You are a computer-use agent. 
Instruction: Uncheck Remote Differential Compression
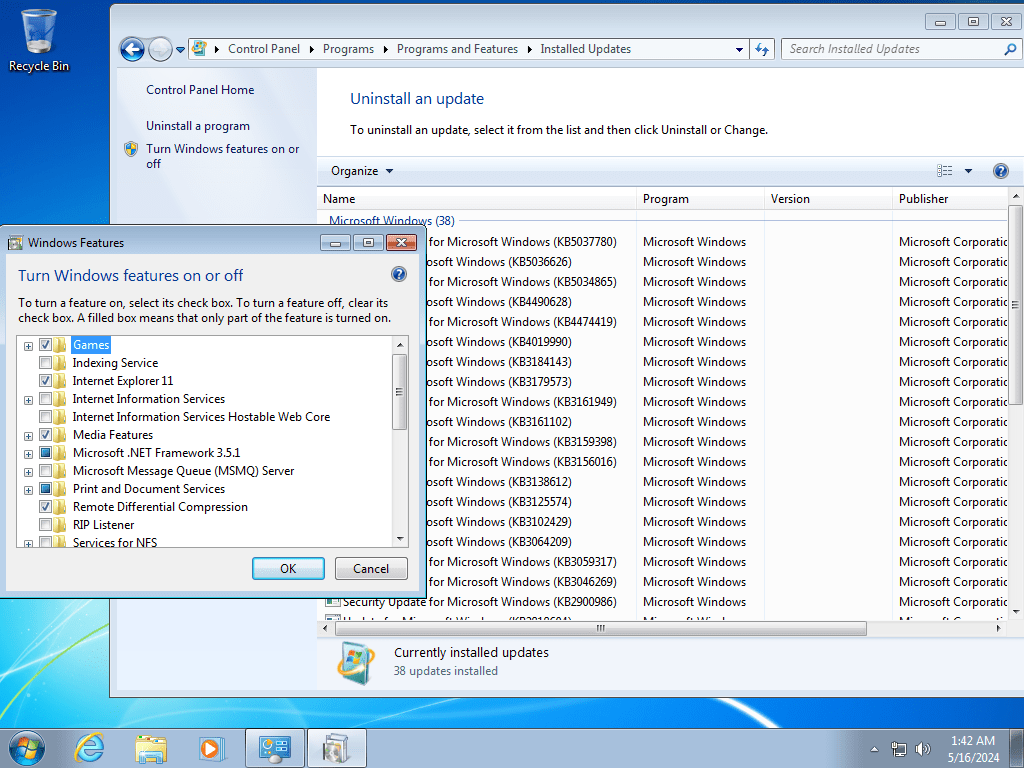[x=46, y=507]
